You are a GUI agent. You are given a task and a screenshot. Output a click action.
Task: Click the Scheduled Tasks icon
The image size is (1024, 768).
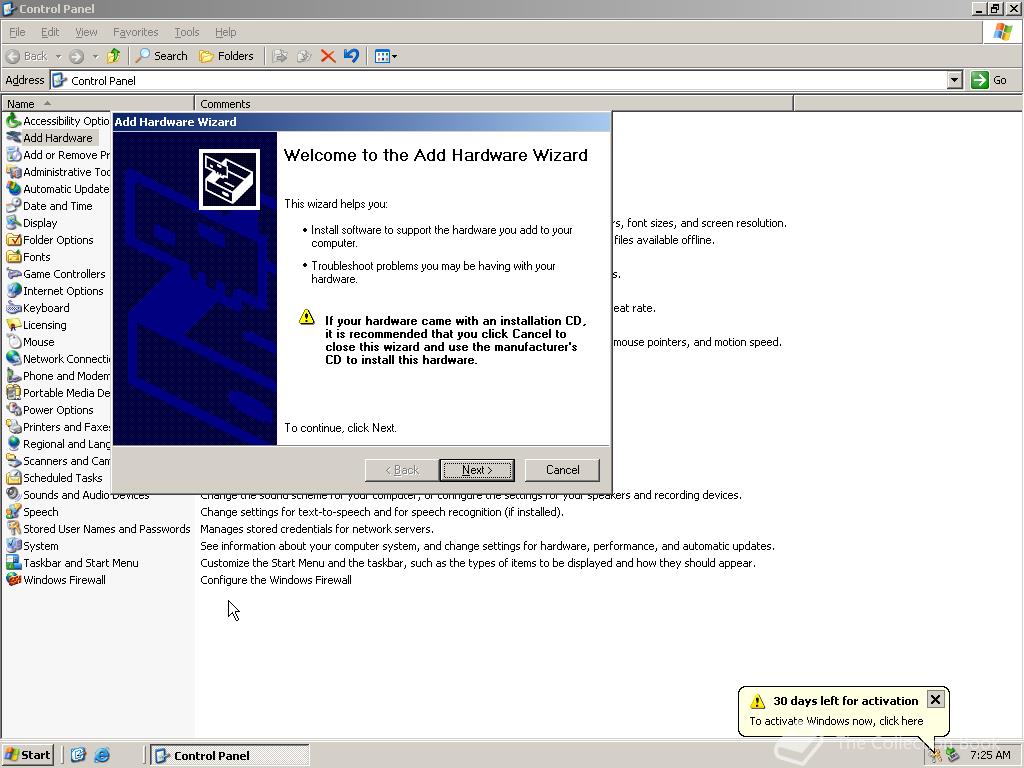click(x=13, y=477)
